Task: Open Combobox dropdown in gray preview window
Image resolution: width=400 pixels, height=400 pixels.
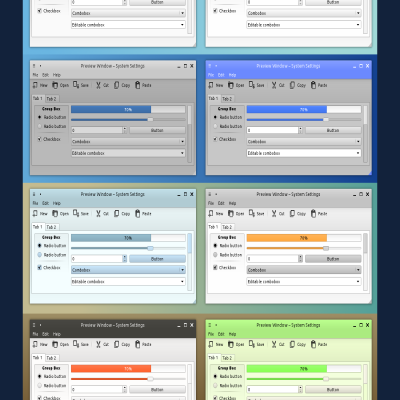Action: tap(128, 142)
